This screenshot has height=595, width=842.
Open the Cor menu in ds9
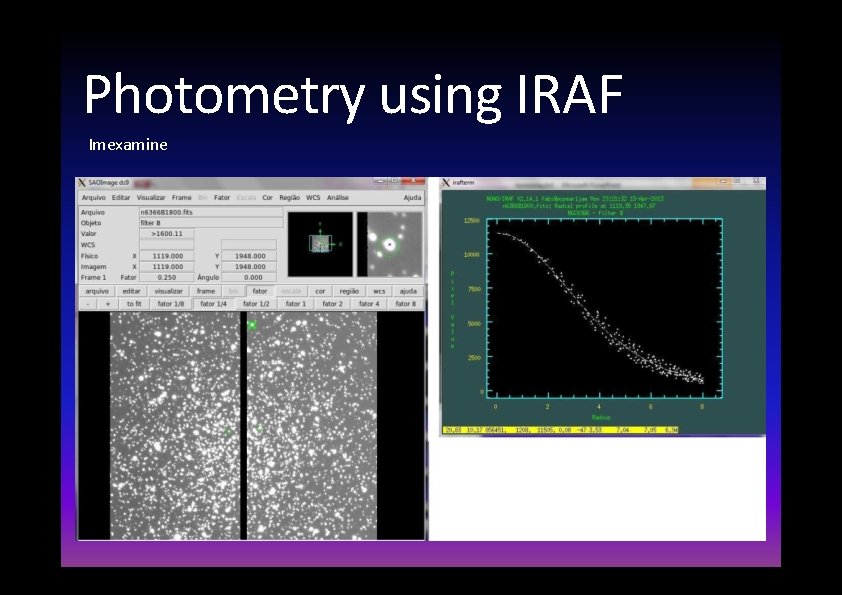tap(267, 198)
